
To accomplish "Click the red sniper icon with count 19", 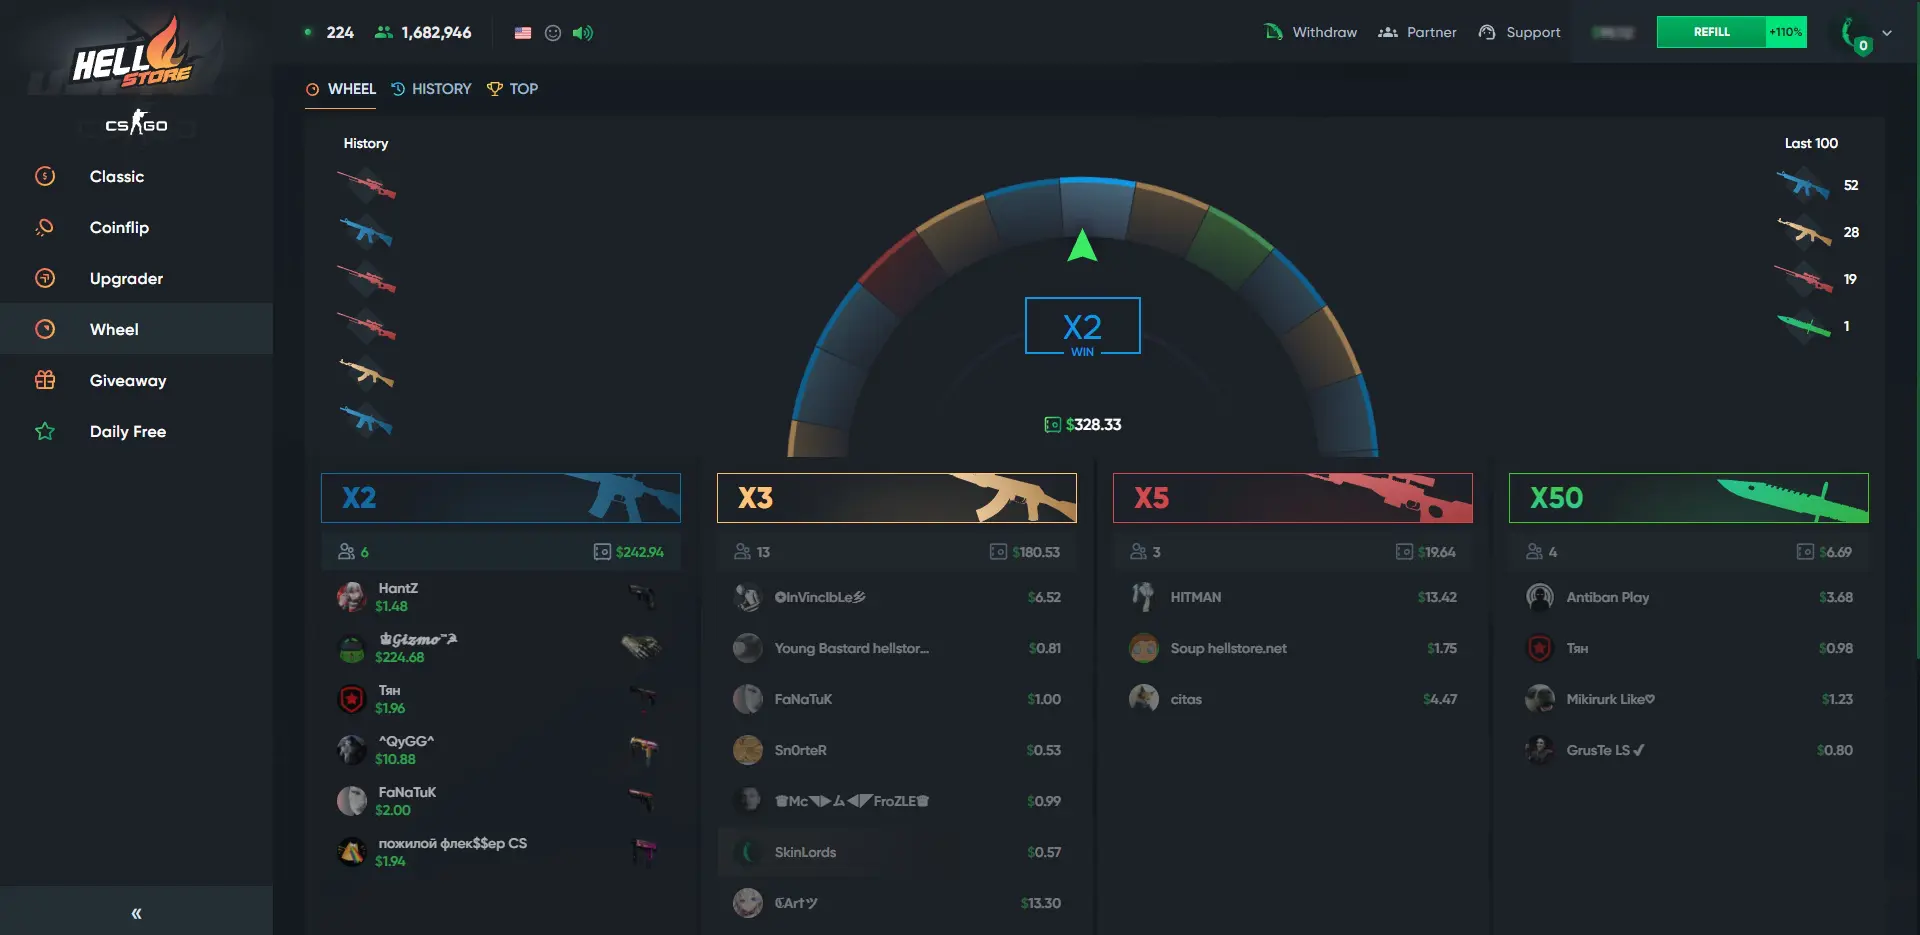I will click(1804, 279).
